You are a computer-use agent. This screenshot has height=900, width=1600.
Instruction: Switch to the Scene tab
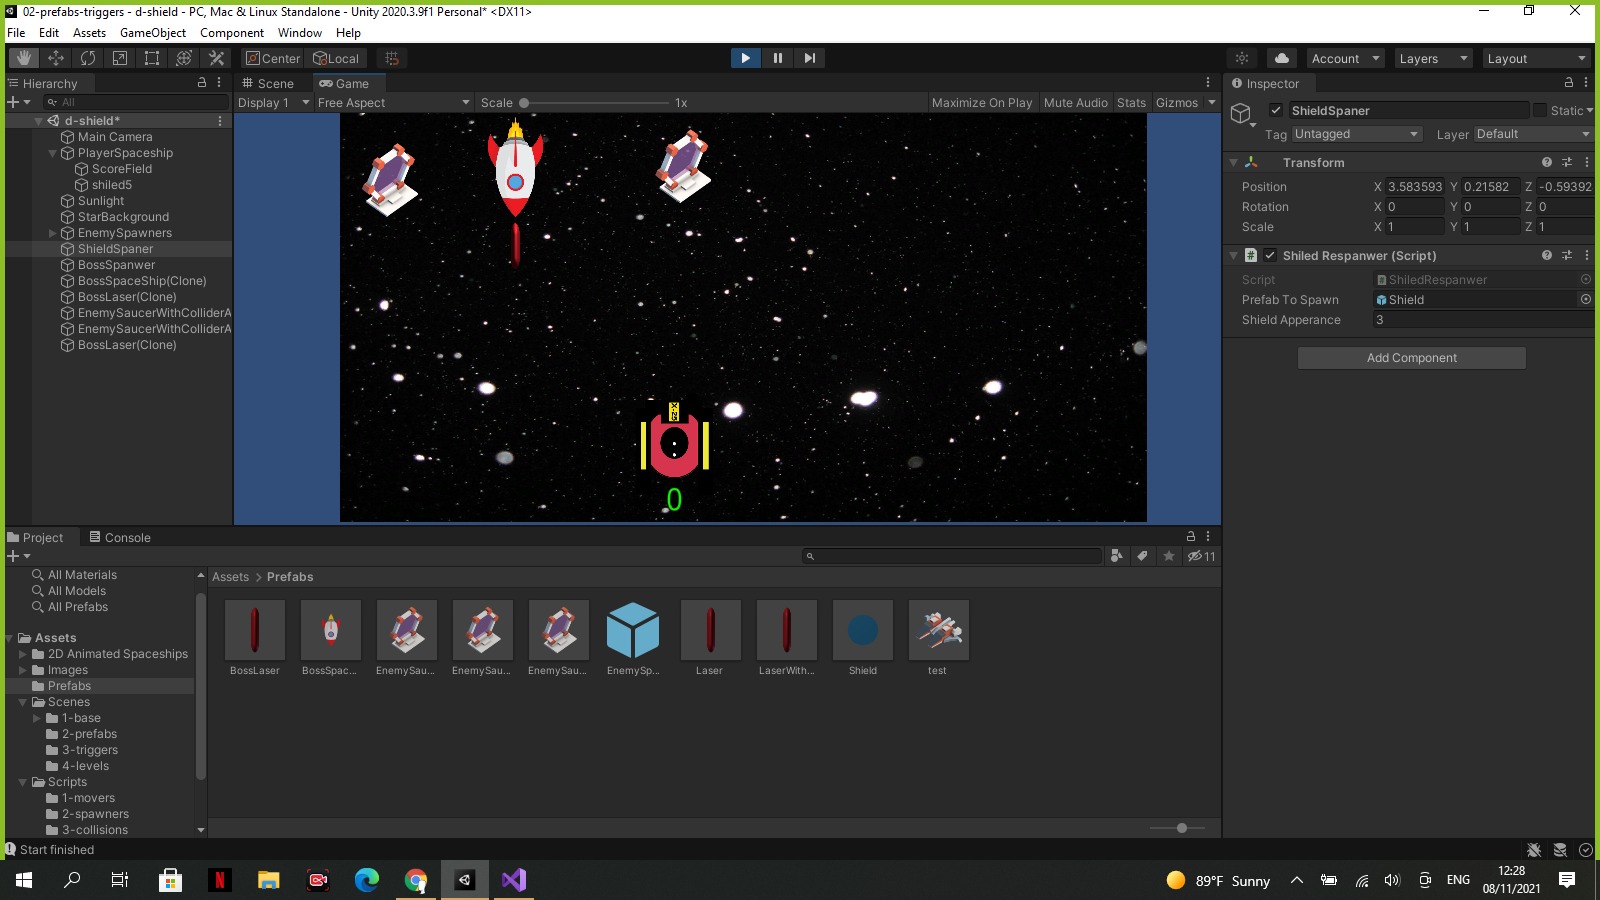click(x=268, y=83)
